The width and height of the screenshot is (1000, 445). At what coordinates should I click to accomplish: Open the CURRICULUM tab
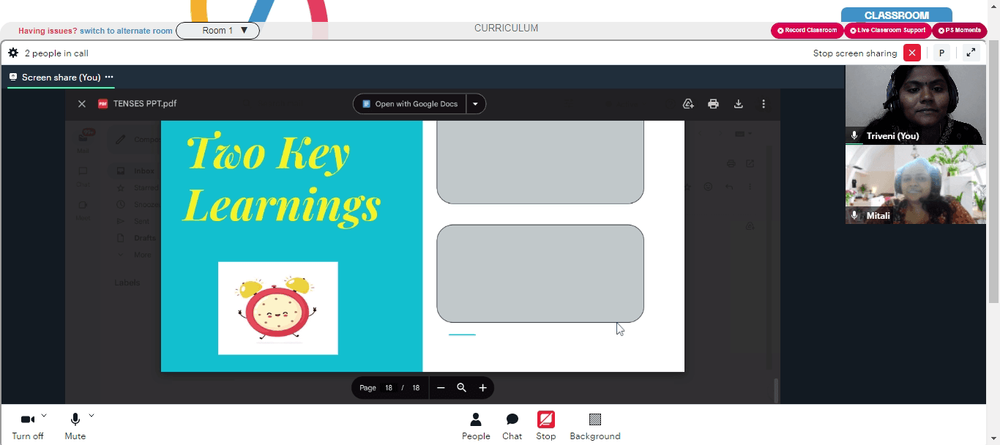(x=506, y=28)
